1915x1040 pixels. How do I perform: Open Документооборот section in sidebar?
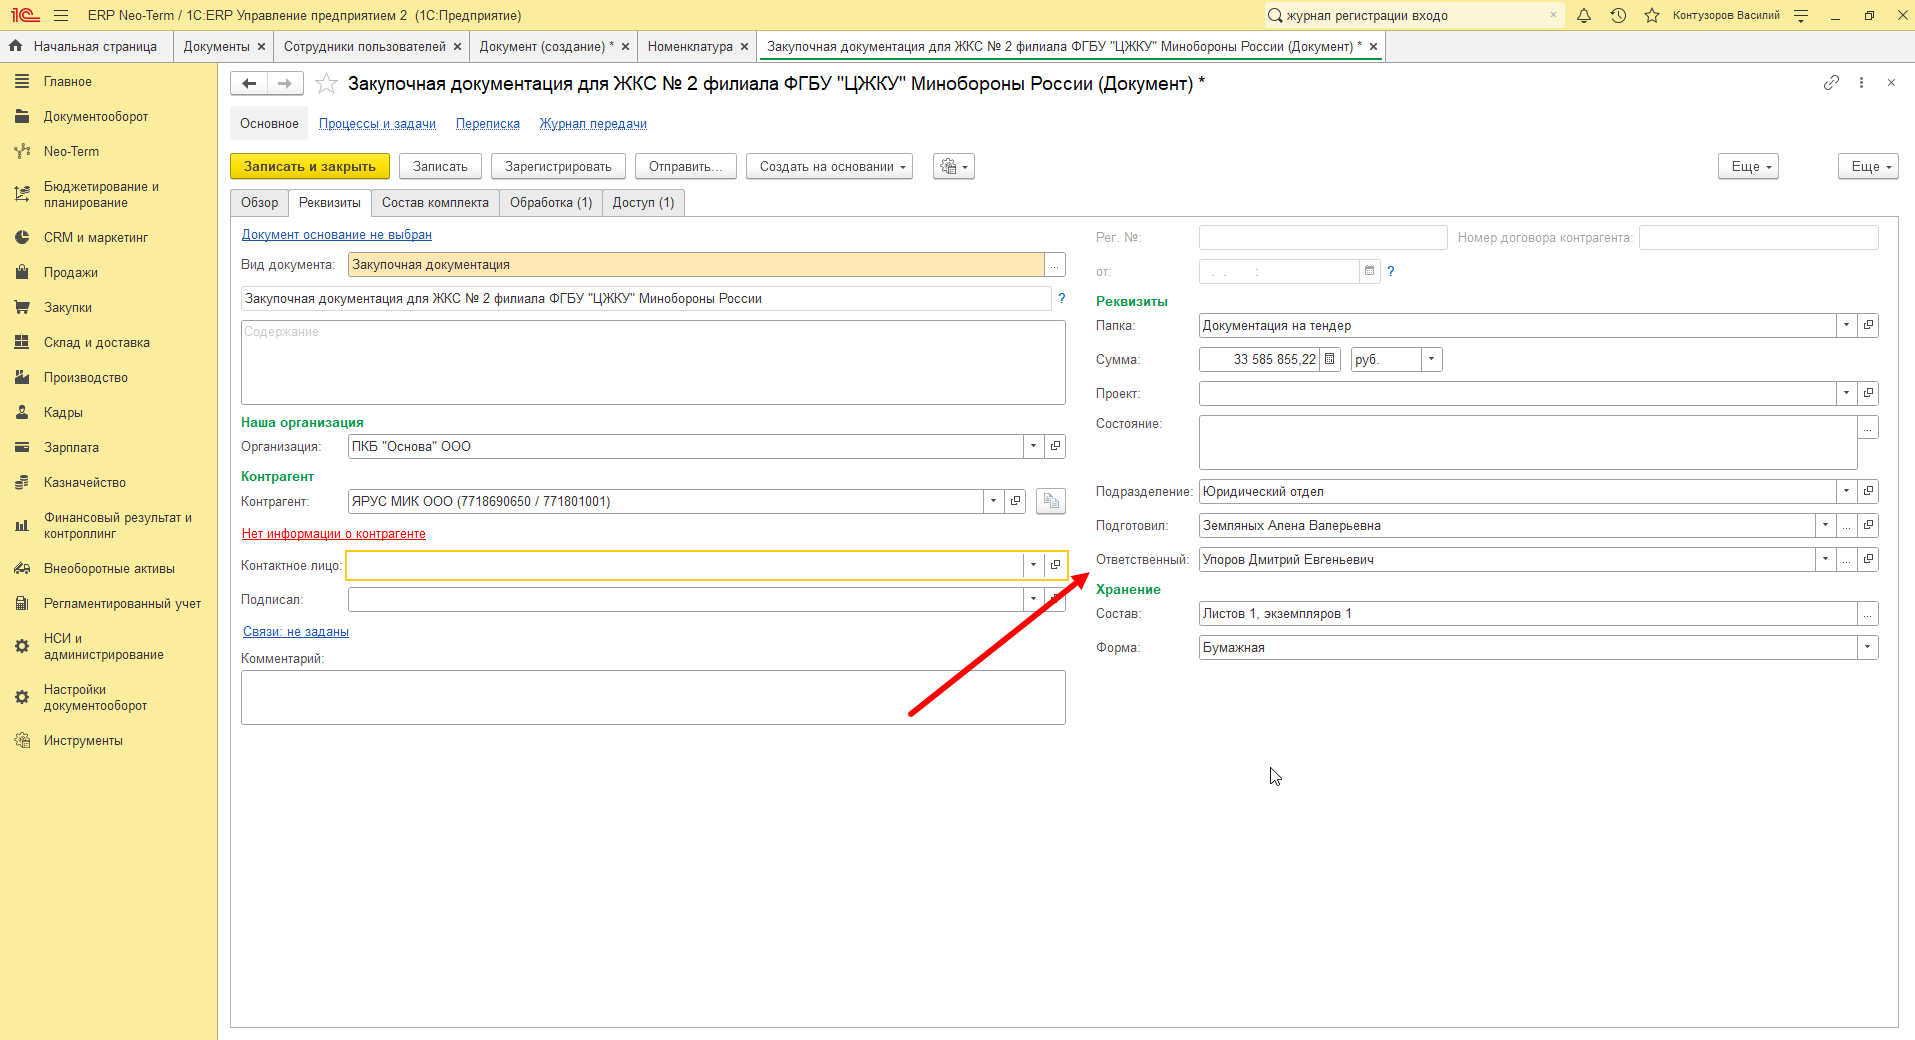pyautogui.click(x=96, y=116)
